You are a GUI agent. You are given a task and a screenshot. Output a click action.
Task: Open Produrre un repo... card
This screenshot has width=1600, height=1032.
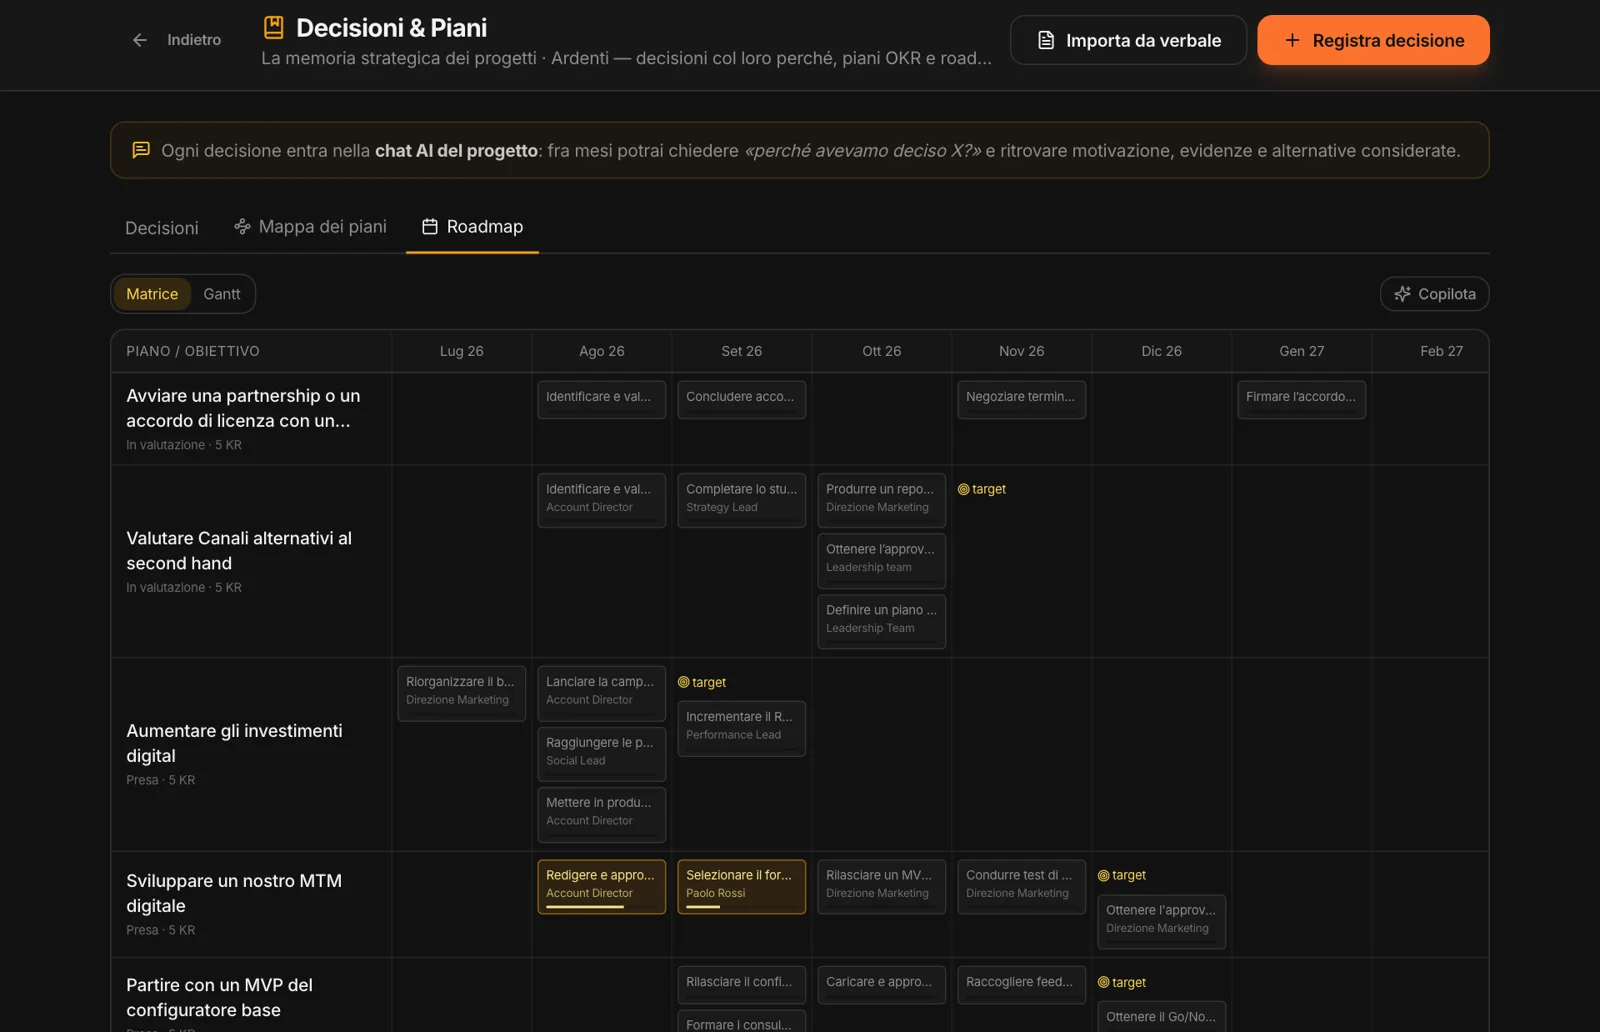(x=881, y=500)
